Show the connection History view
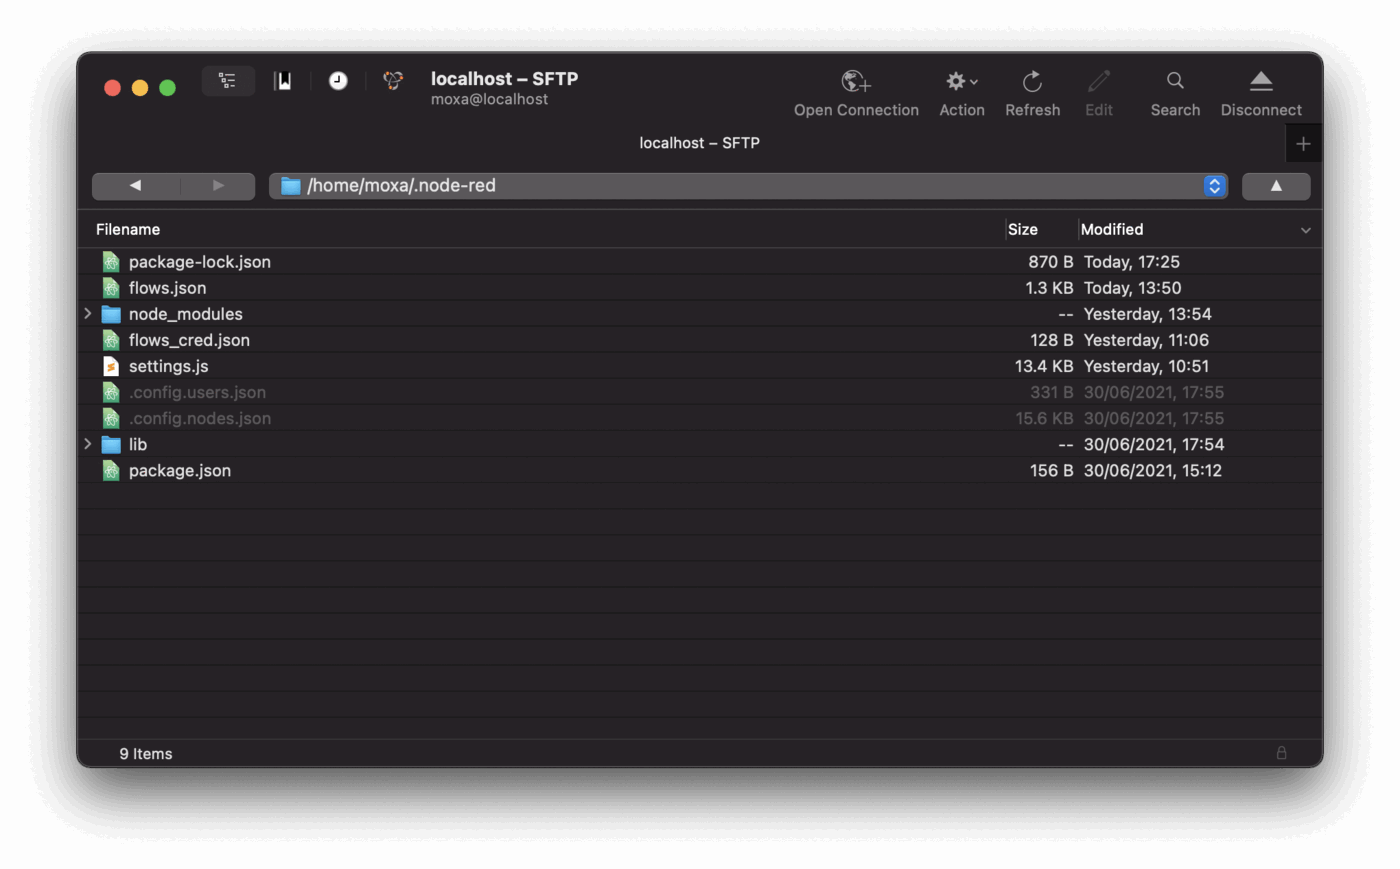Screen dimensions: 1400x869 point(338,81)
